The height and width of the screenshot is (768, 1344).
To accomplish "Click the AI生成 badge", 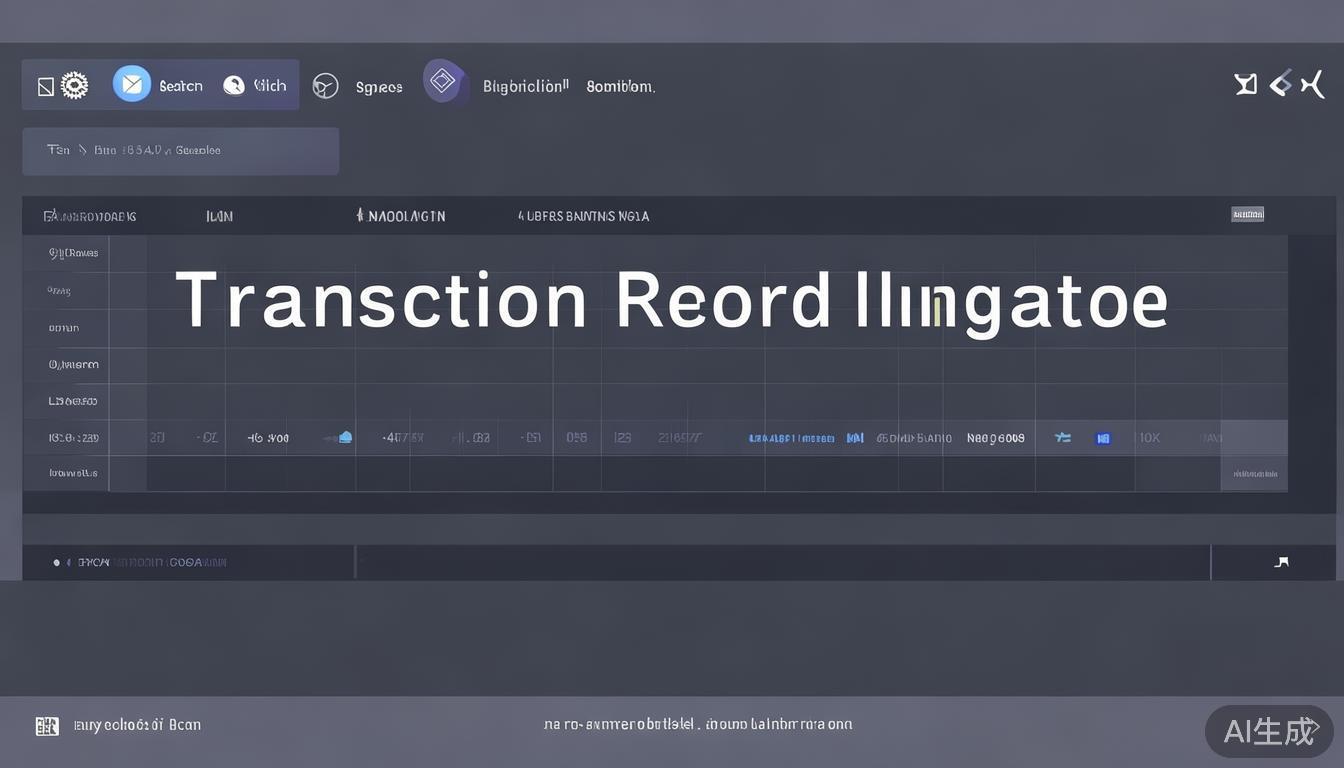I will coord(1270,731).
